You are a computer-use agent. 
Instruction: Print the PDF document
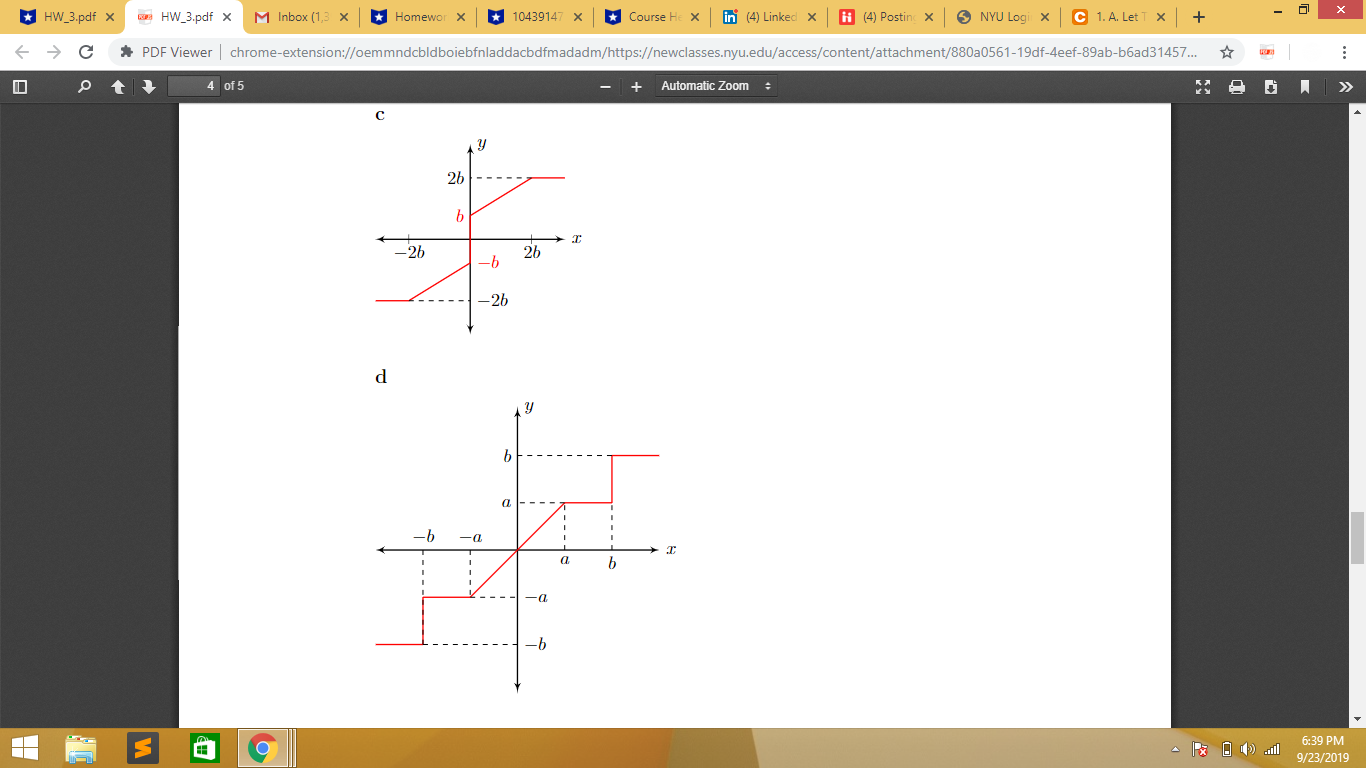1237,86
